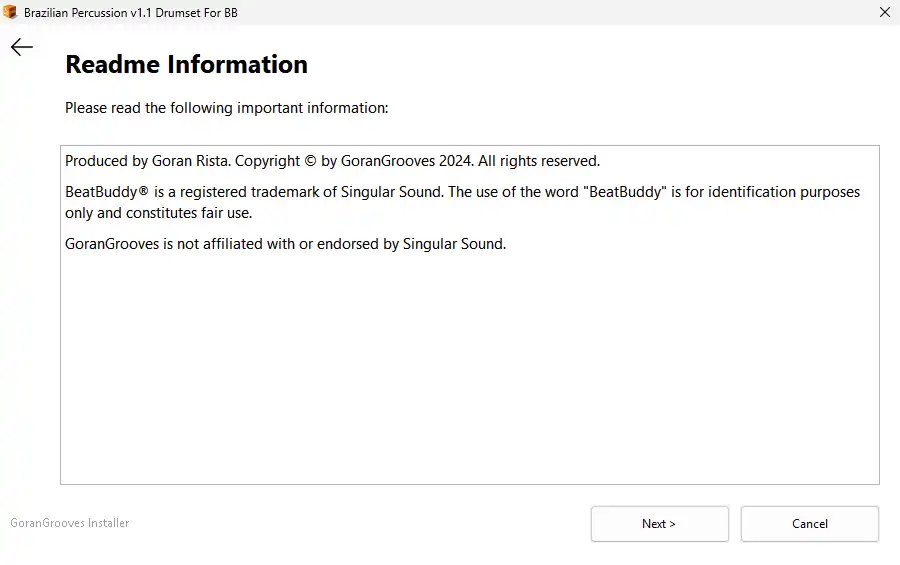Abort setup with the Cancel button
This screenshot has height=565, width=900.
pos(809,524)
